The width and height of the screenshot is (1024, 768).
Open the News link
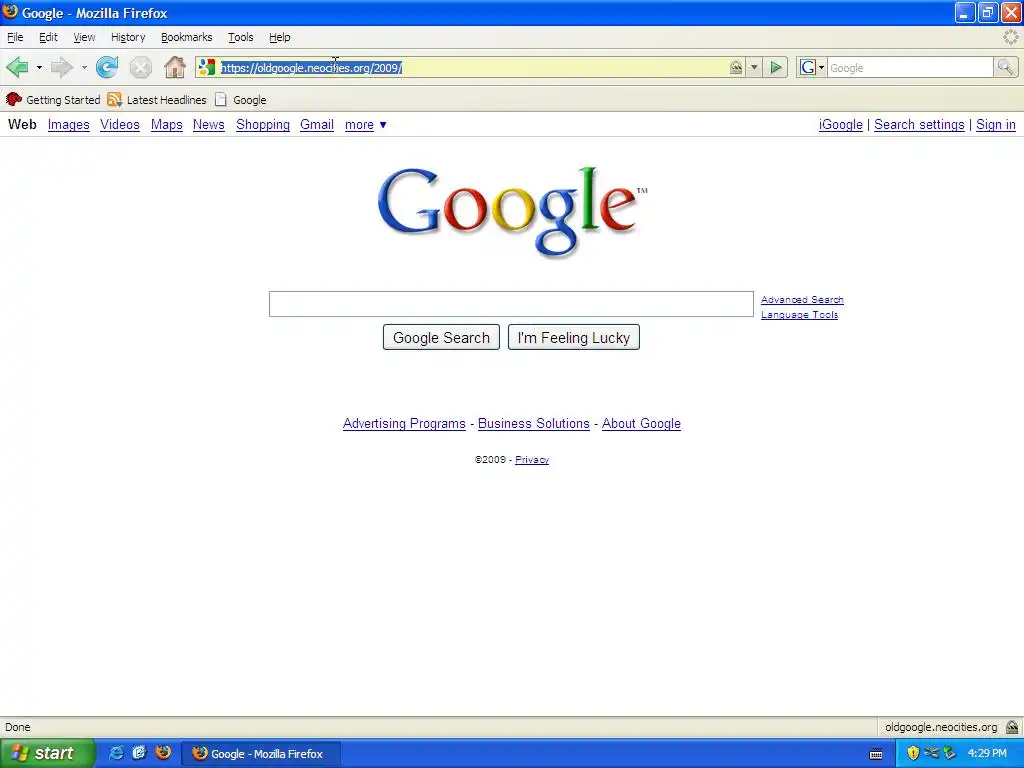pos(208,125)
